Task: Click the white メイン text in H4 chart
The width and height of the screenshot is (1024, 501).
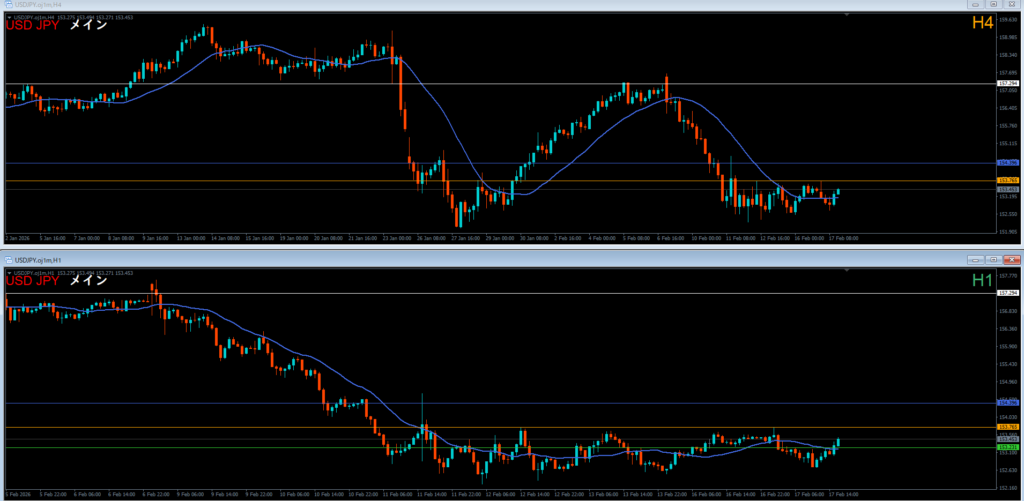Action: pyautogui.click(x=88, y=25)
